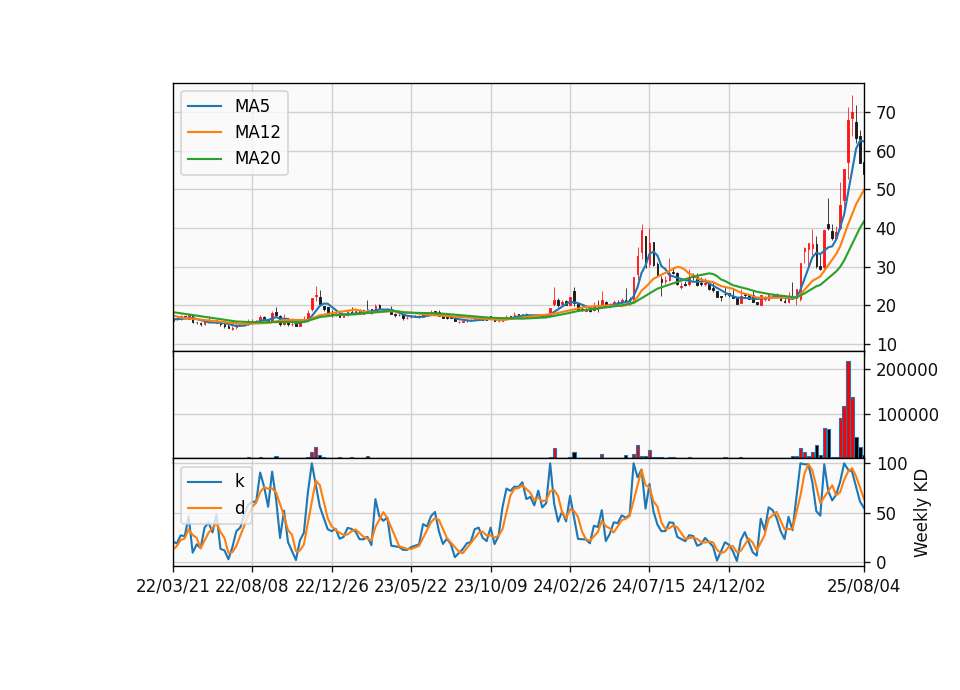Click the 10 price axis label
This screenshot has width=960, height=690.
coord(886,345)
